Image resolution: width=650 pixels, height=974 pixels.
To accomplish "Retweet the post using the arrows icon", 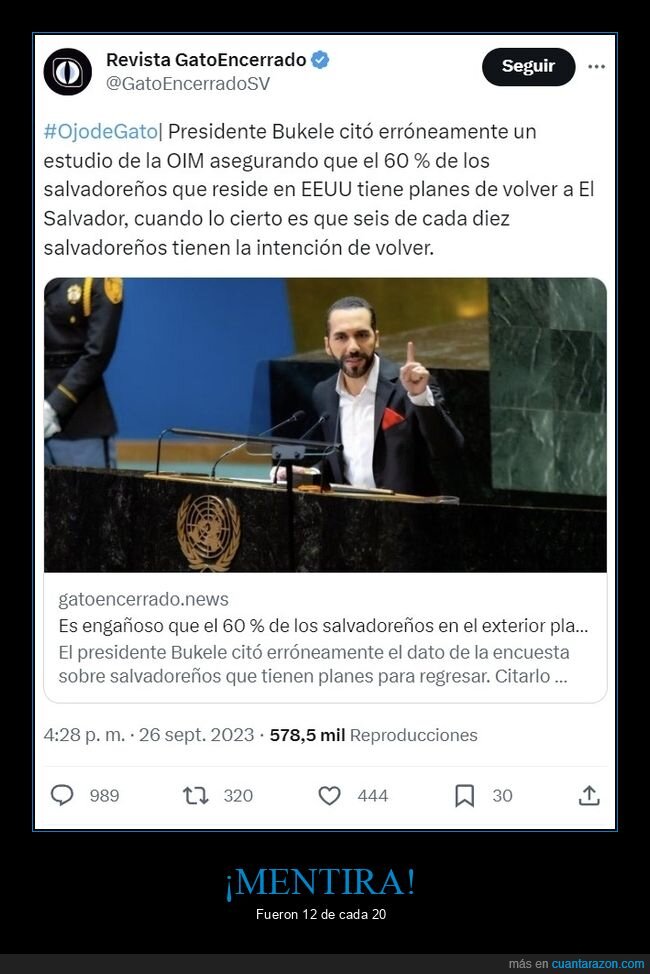I will (195, 795).
